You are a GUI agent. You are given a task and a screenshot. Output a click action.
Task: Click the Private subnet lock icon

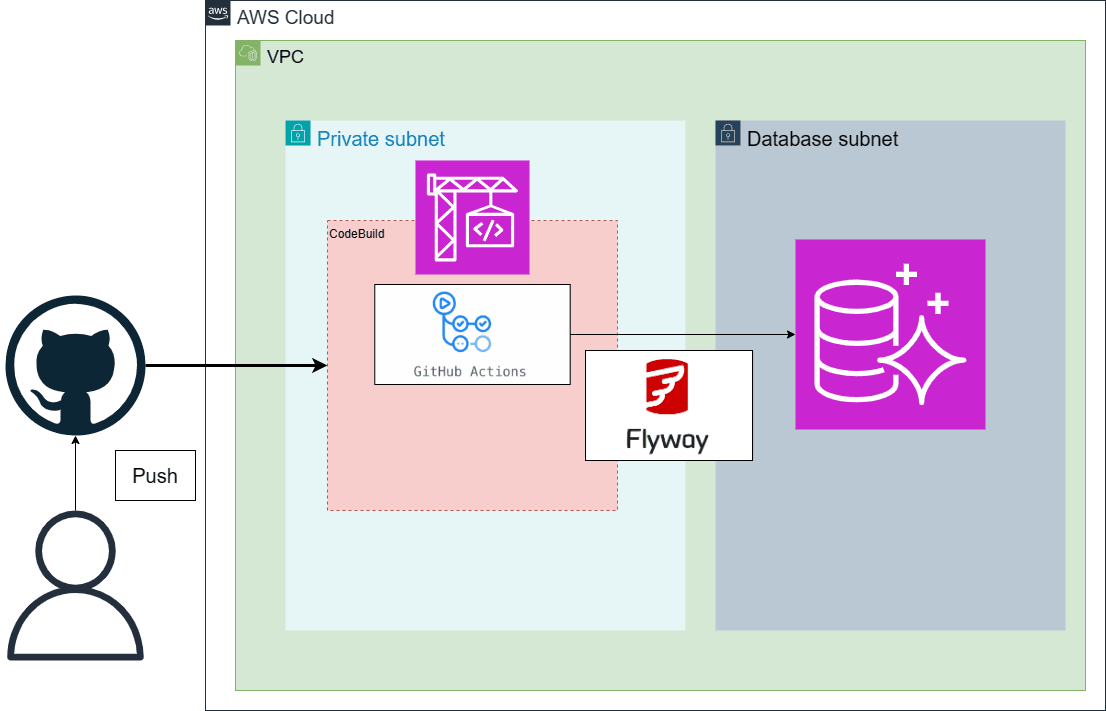(x=298, y=133)
